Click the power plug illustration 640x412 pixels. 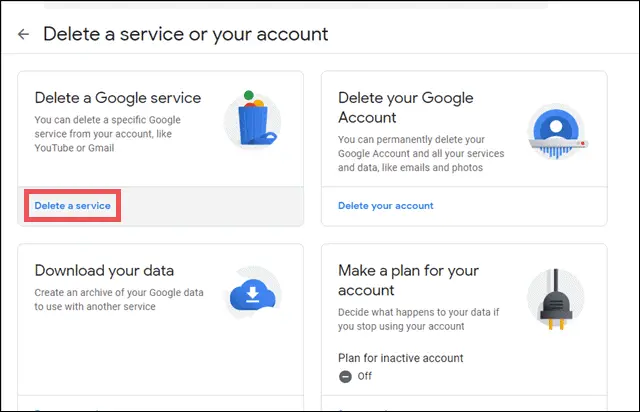[x=556, y=299]
